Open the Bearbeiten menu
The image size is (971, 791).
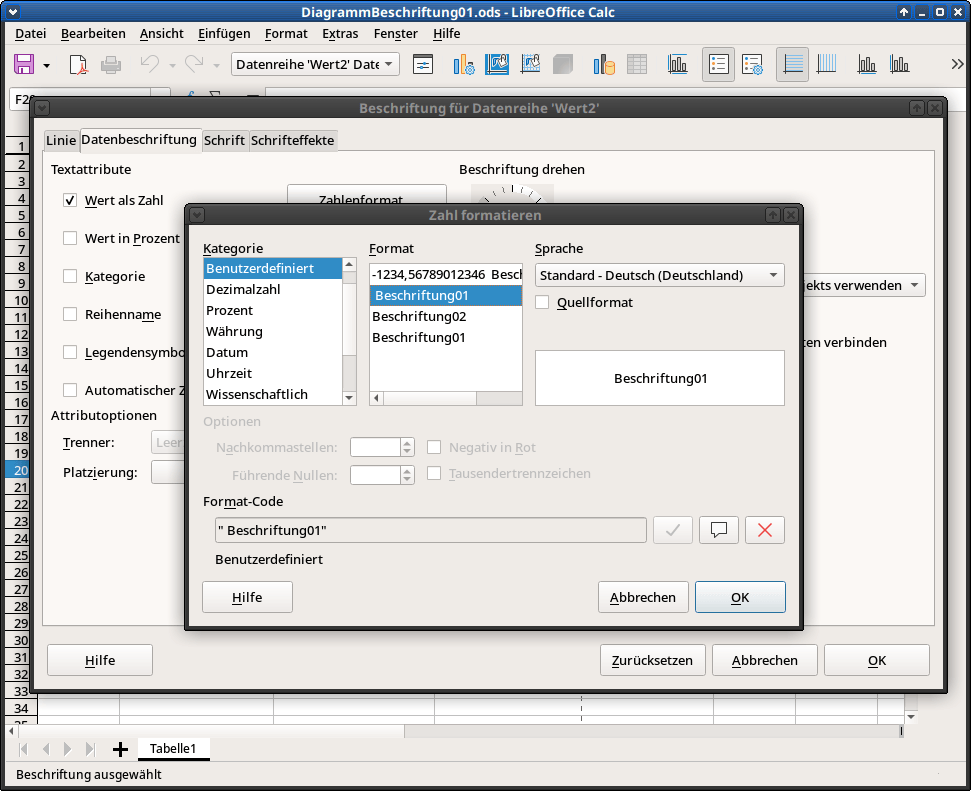coord(93,33)
